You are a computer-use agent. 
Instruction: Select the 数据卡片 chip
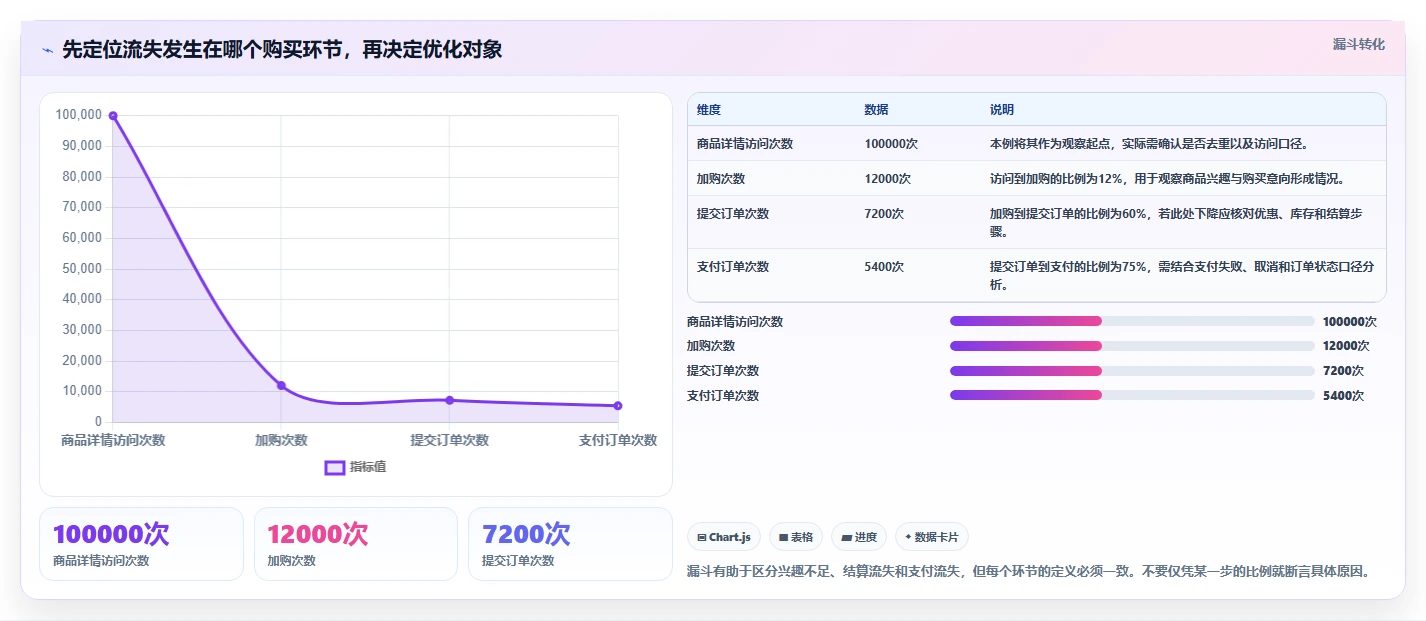(932, 537)
